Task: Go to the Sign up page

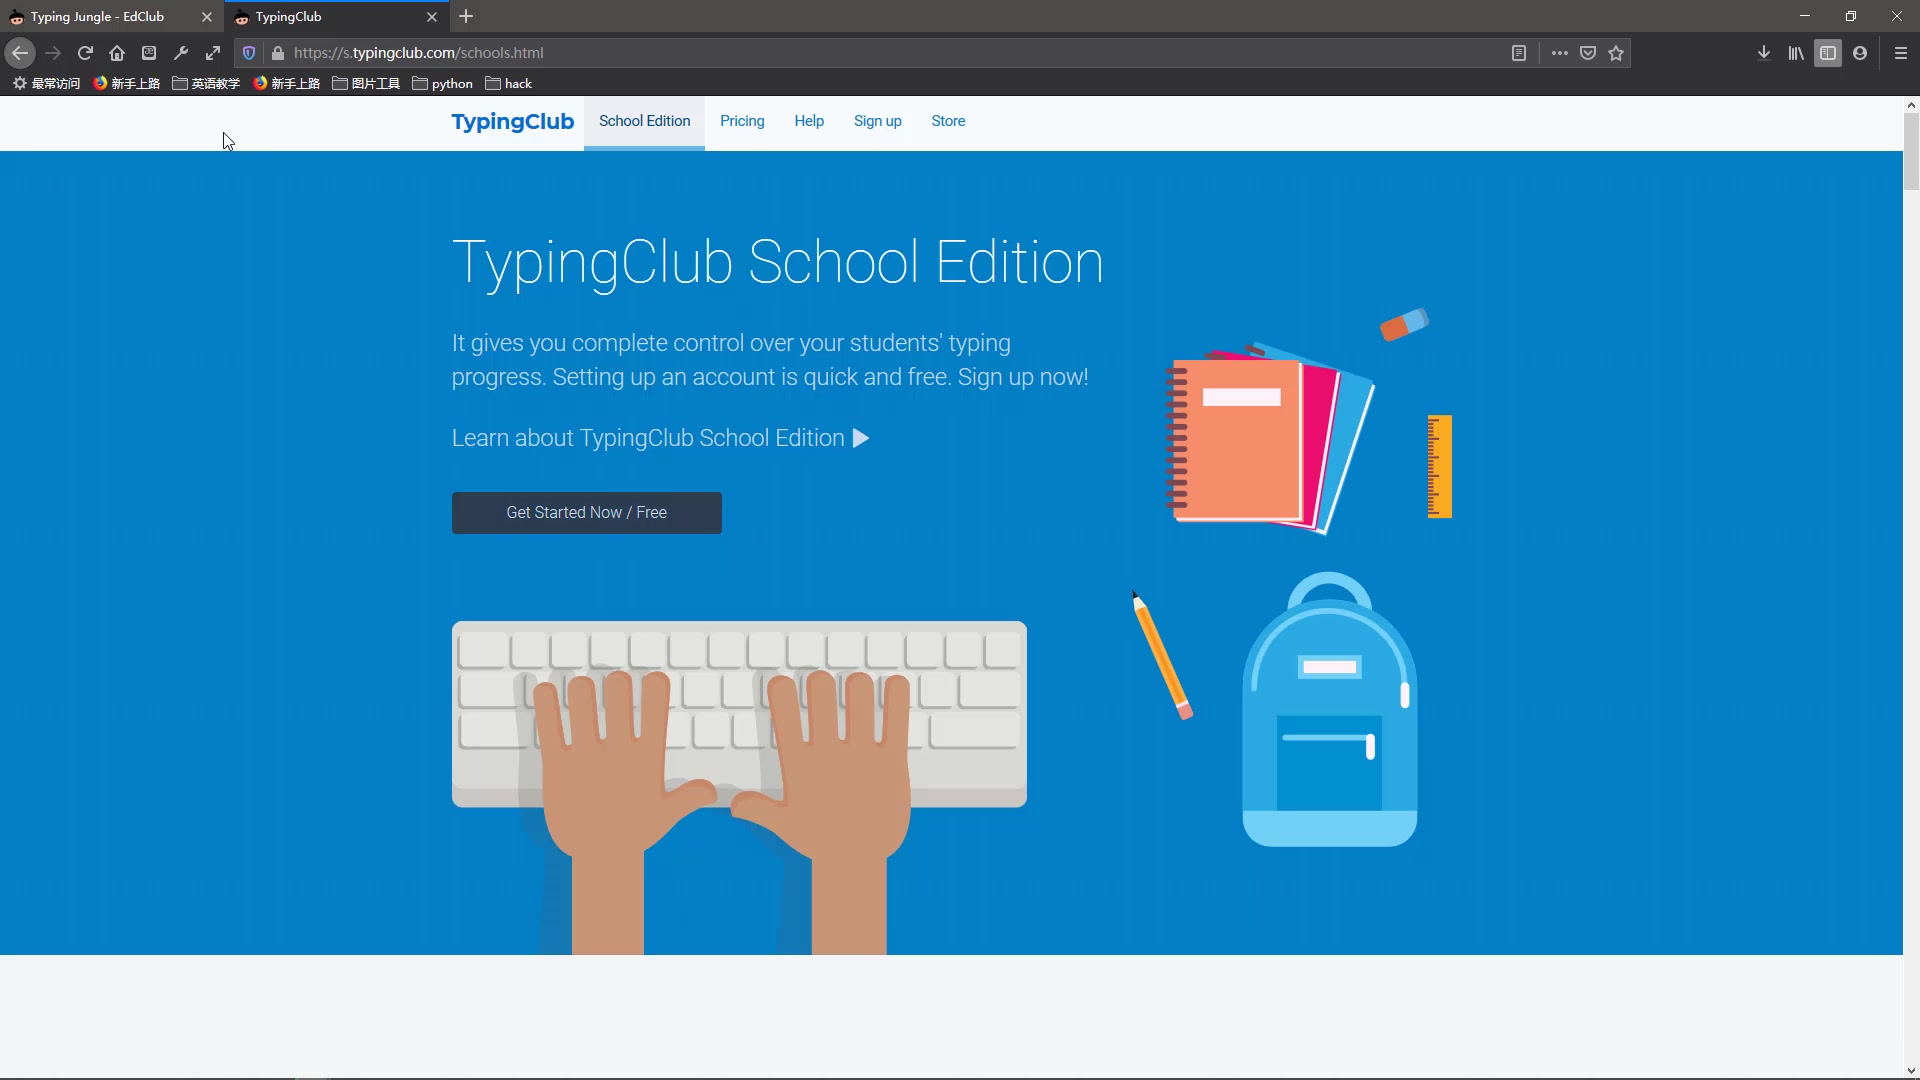Action: (877, 121)
